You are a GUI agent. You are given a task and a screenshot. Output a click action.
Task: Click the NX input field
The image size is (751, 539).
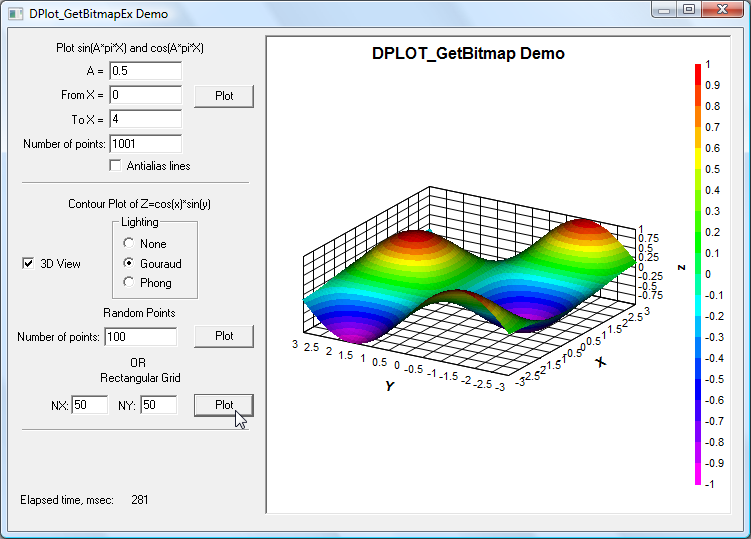(x=90, y=405)
